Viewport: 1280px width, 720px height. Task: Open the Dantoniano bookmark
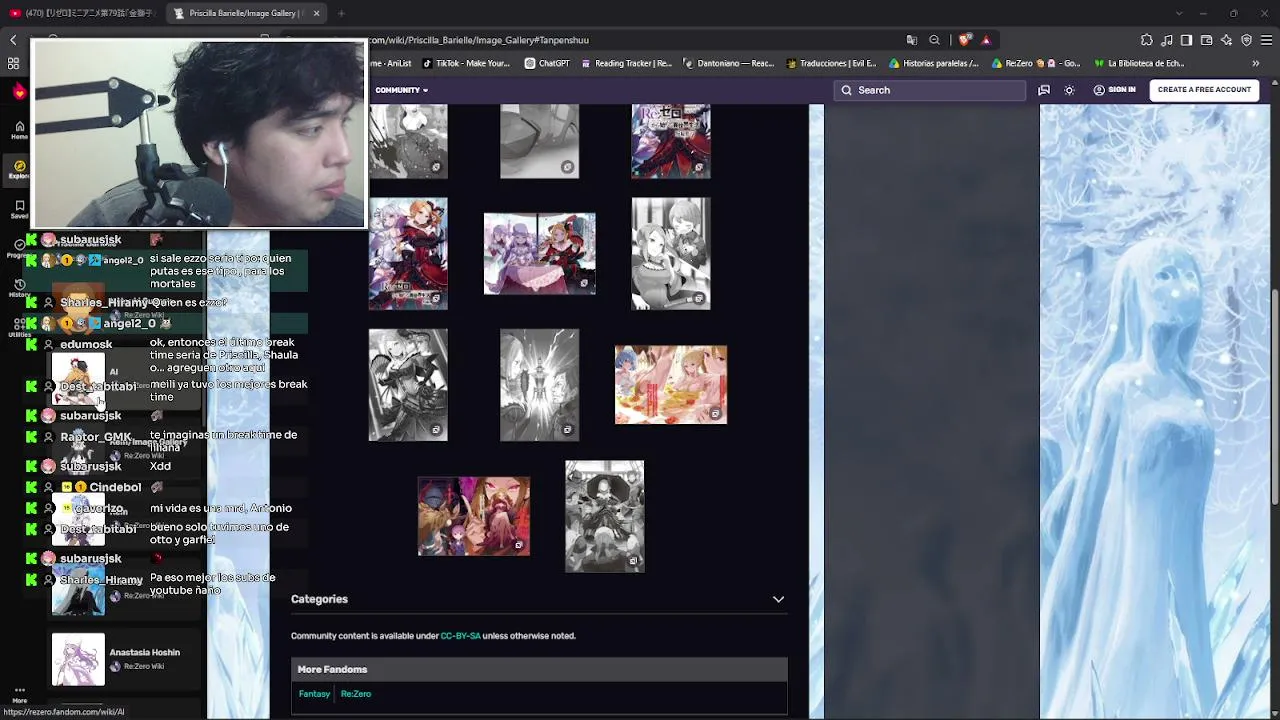[x=729, y=63]
